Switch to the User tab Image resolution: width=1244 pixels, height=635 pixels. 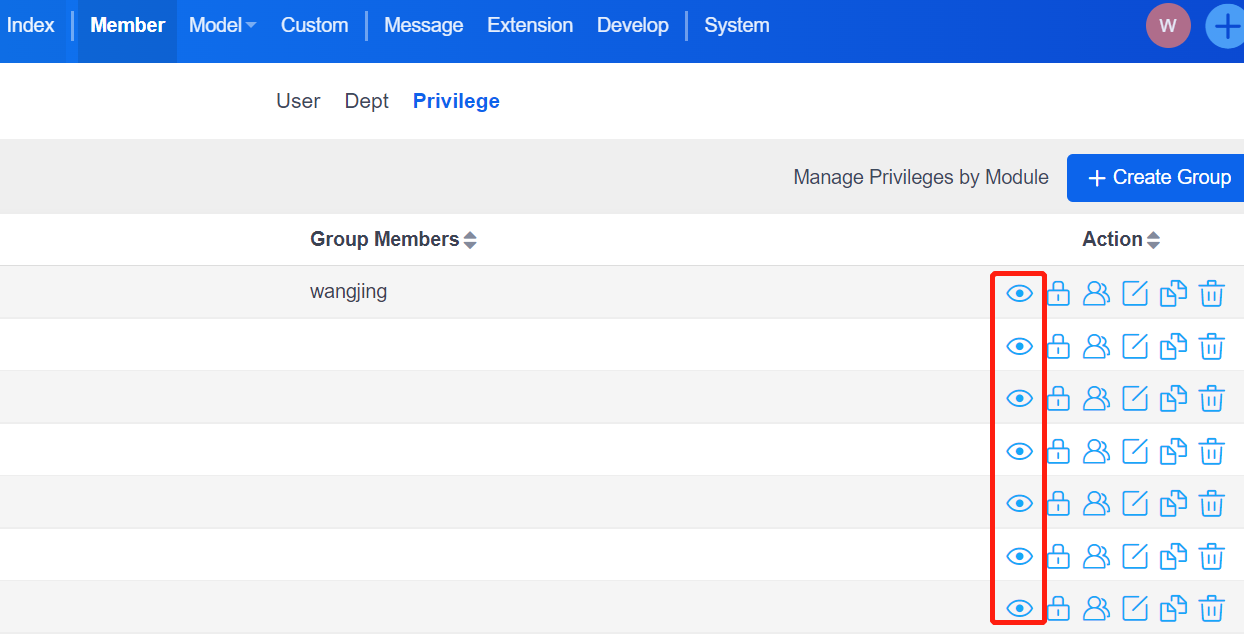(x=298, y=101)
